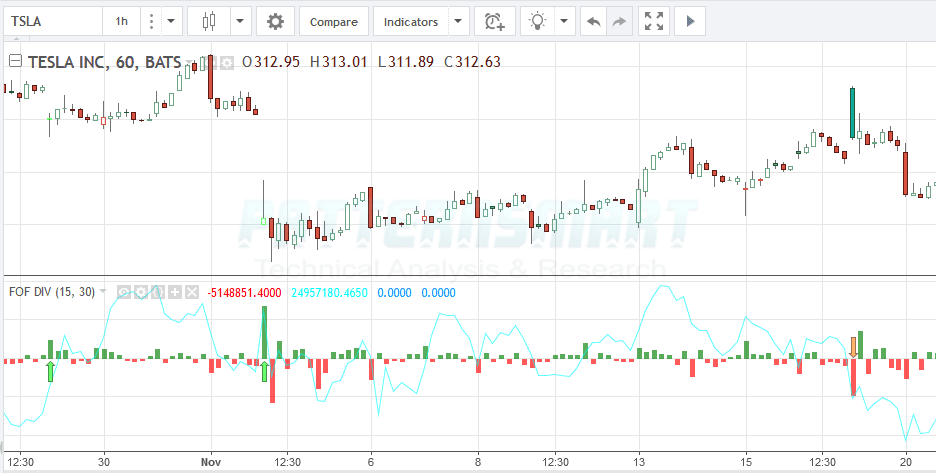The image size is (936, 473).
Task: Remove FOF DIV indicator with the X icon
Action: (191, 292)
